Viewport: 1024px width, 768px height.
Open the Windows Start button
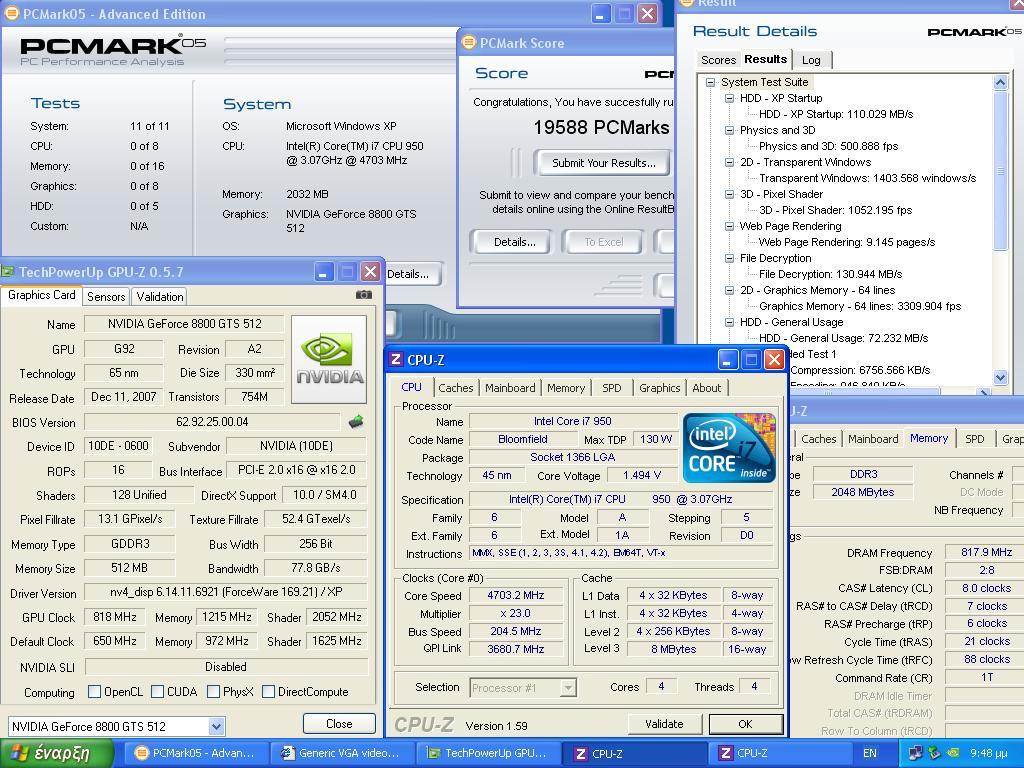click(x=57, y=754)
